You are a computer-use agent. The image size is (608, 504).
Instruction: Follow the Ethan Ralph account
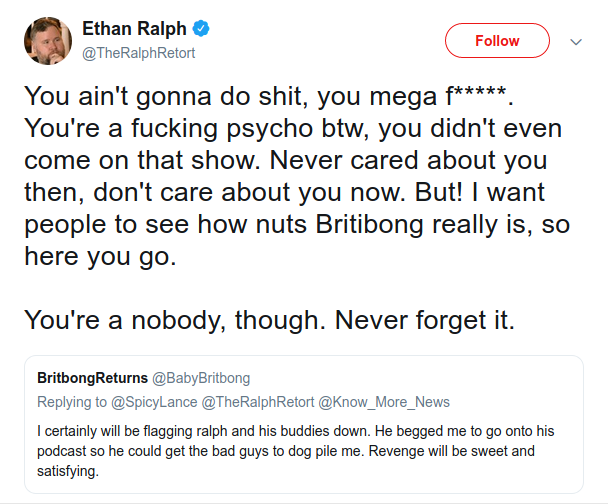[x=497, y=41]
